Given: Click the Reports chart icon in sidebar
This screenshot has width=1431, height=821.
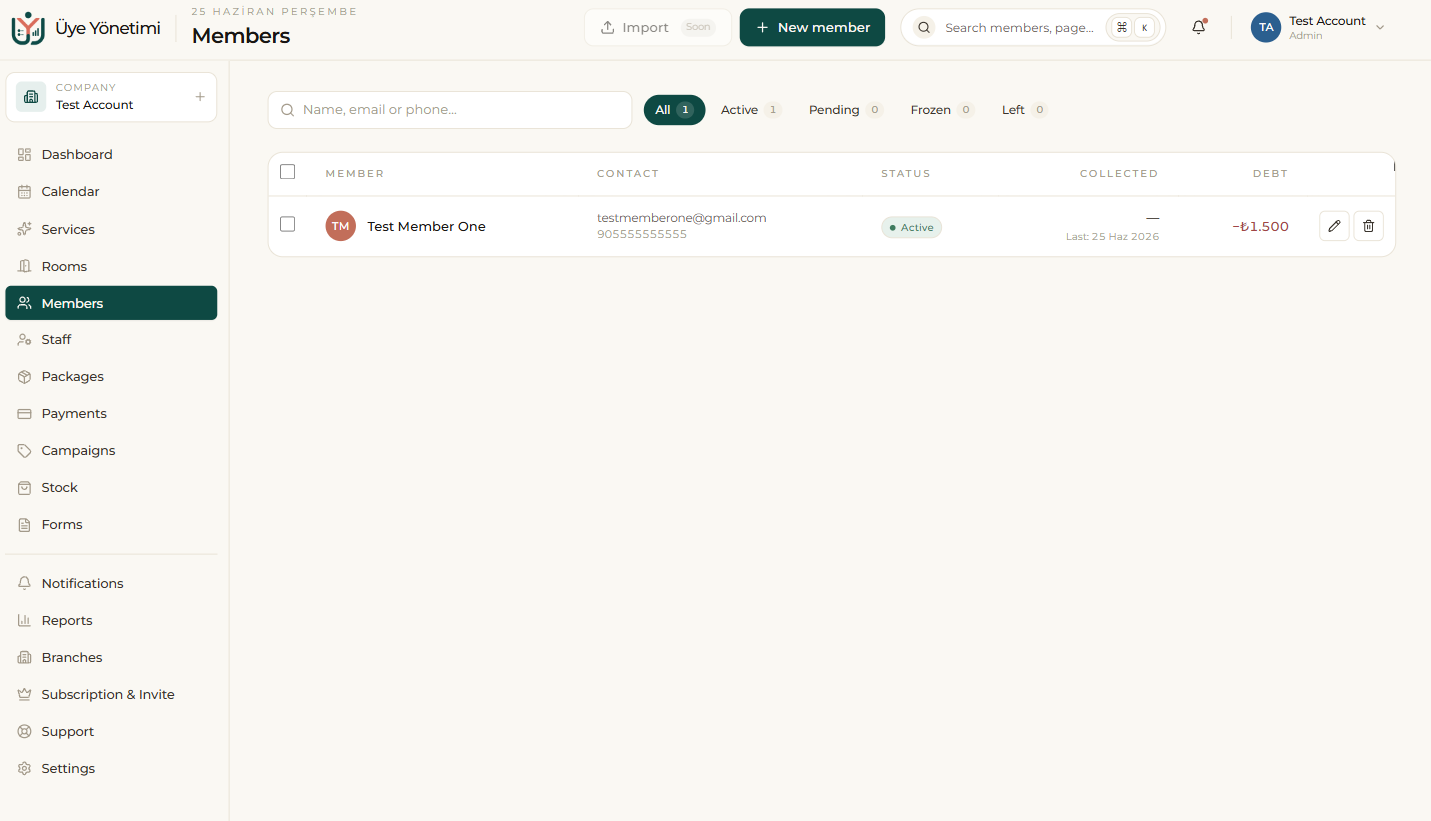Looking at the screenshot, I should (x=25, y=621).
